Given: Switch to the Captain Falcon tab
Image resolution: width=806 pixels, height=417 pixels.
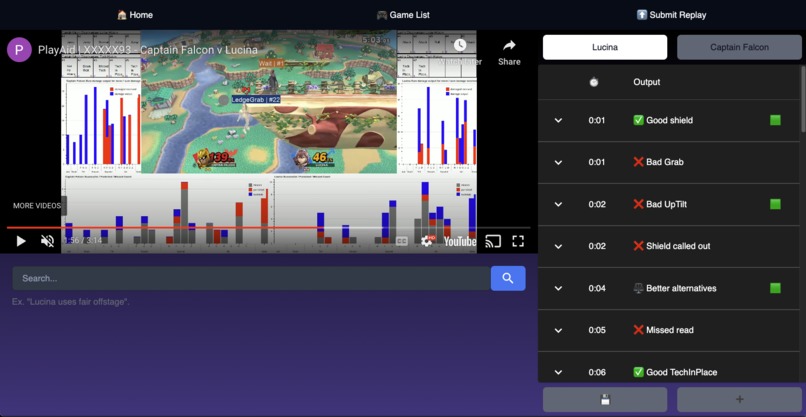Looking at the screenshot, I should [x=739, y=47].
